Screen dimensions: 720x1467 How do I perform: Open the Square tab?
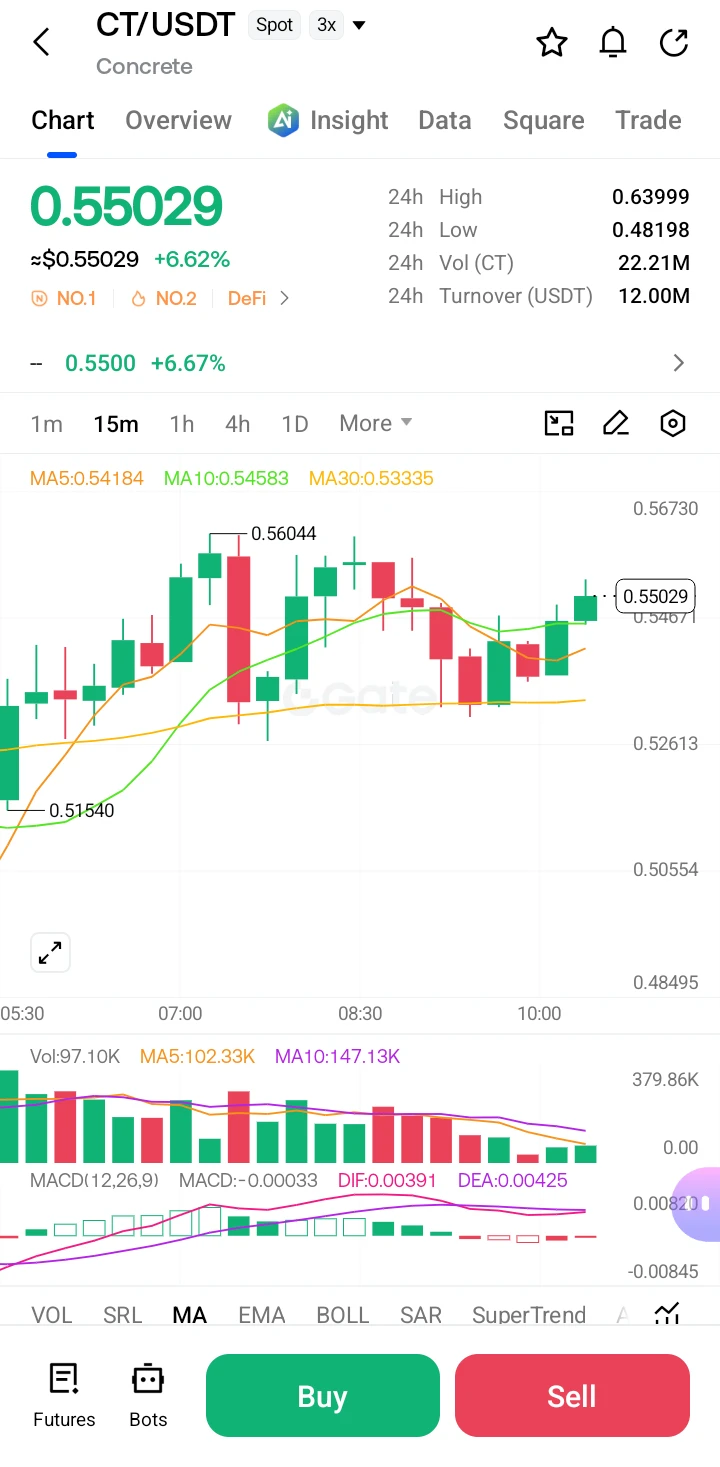[544, 120]
